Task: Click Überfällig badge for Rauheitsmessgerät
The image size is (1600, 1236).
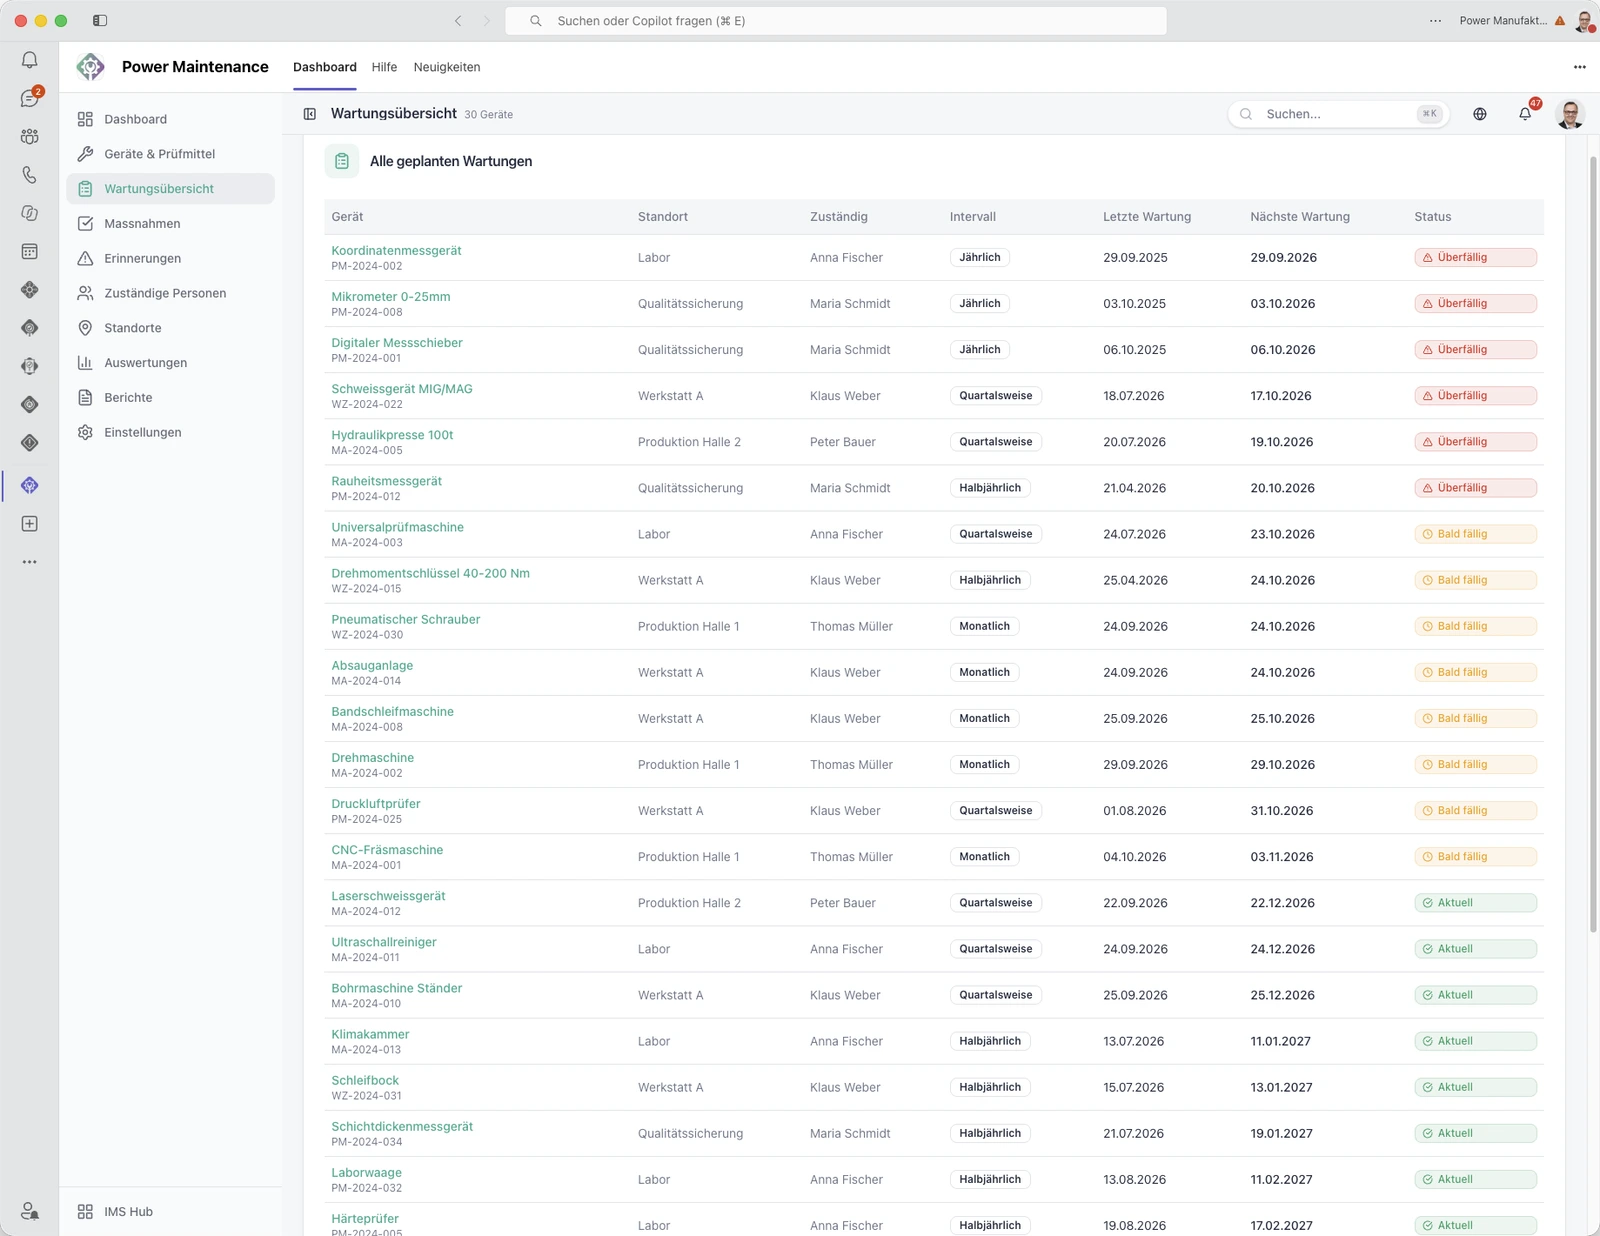Action: [1475, 488]
